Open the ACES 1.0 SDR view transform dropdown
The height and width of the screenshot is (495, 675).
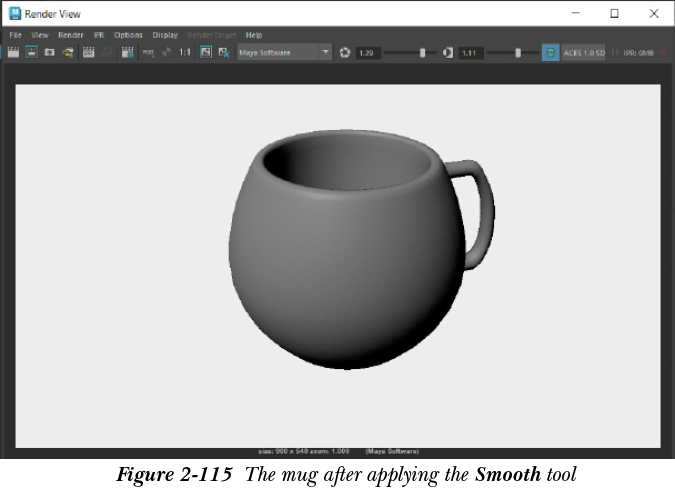[x=583, y=52]
